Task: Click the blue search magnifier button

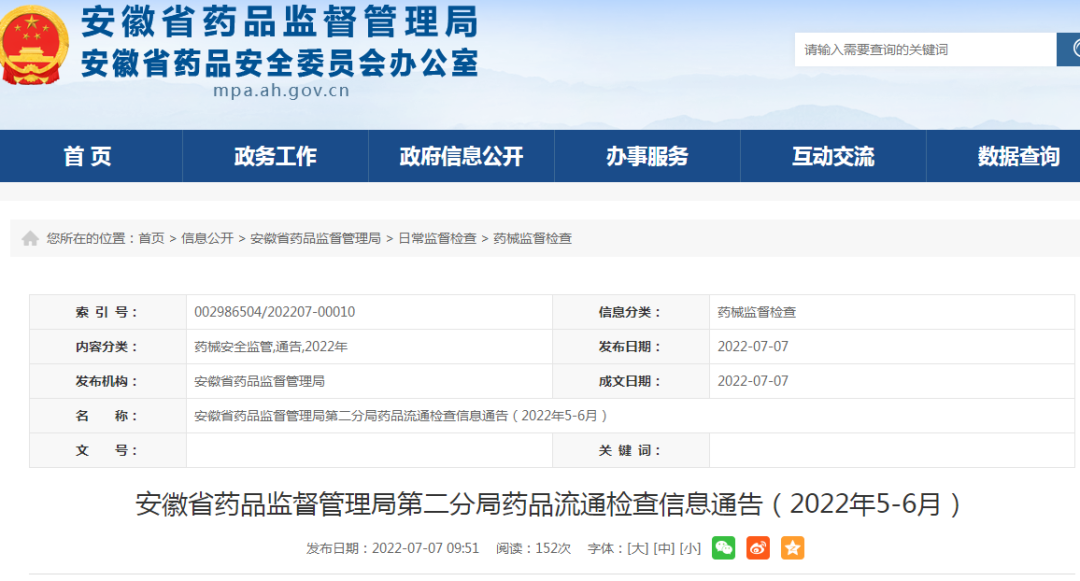Action: (x=1070, y=49)
